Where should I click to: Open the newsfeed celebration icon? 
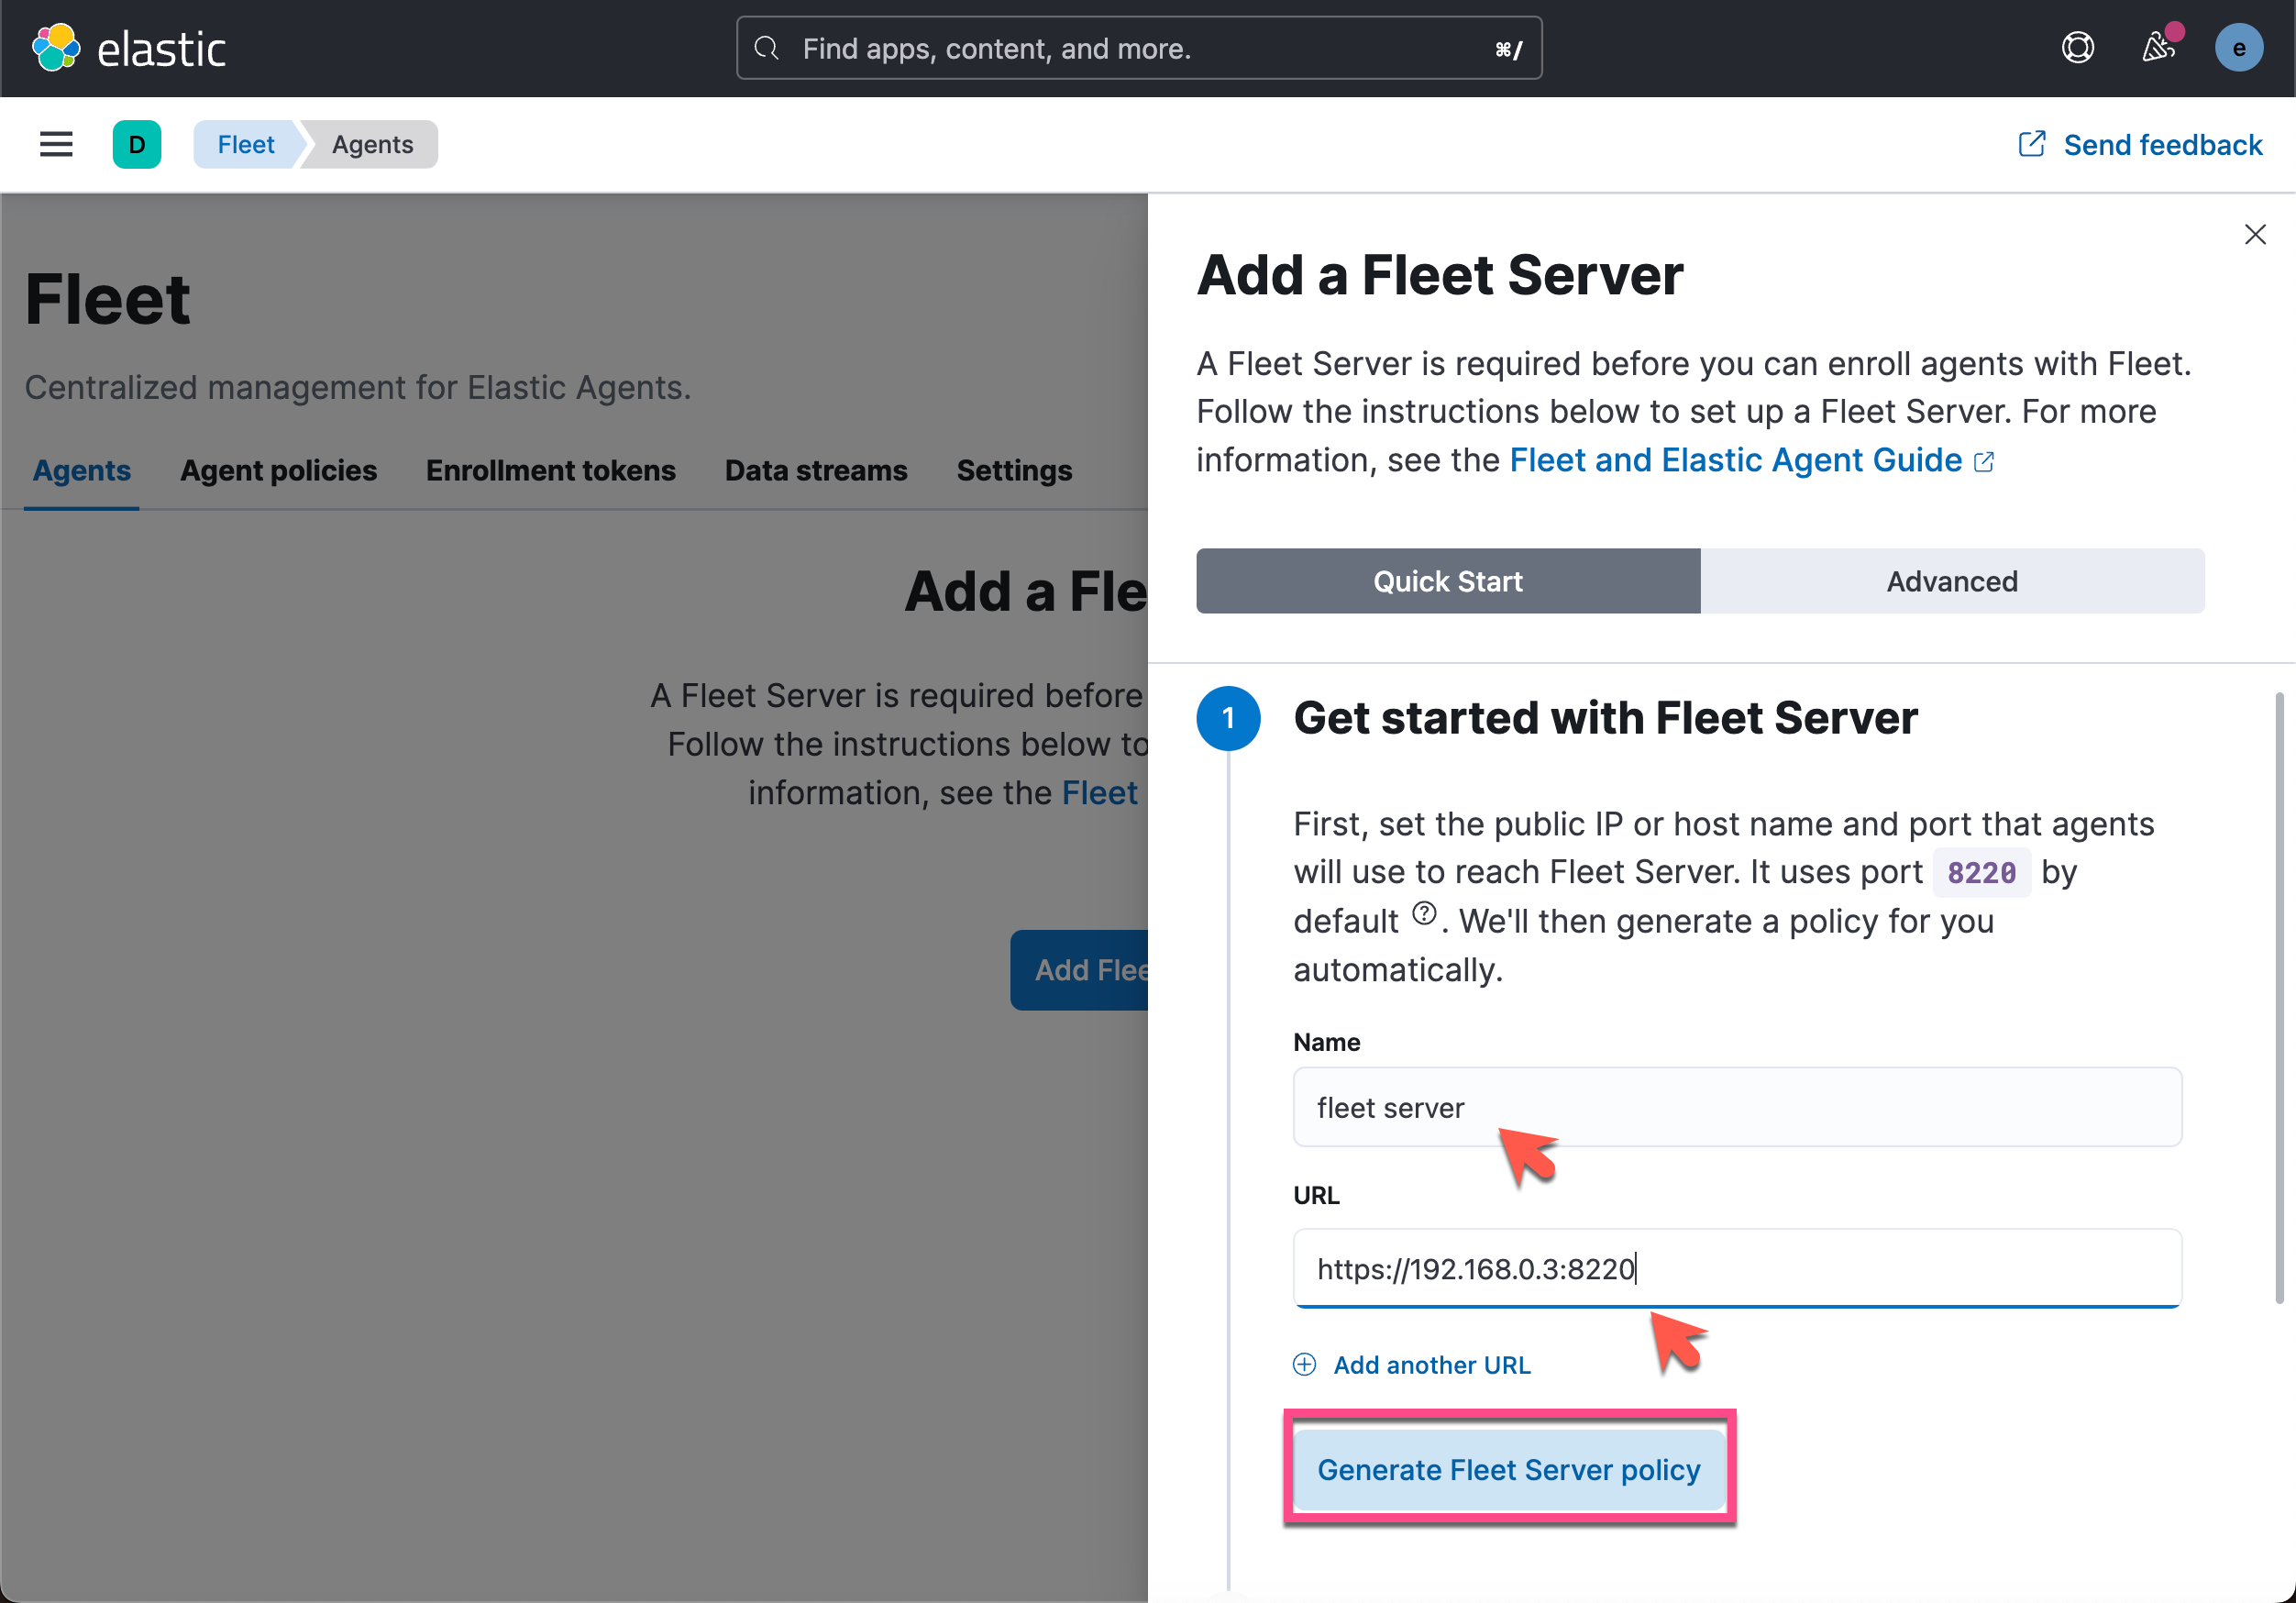tap(2157, 48)
